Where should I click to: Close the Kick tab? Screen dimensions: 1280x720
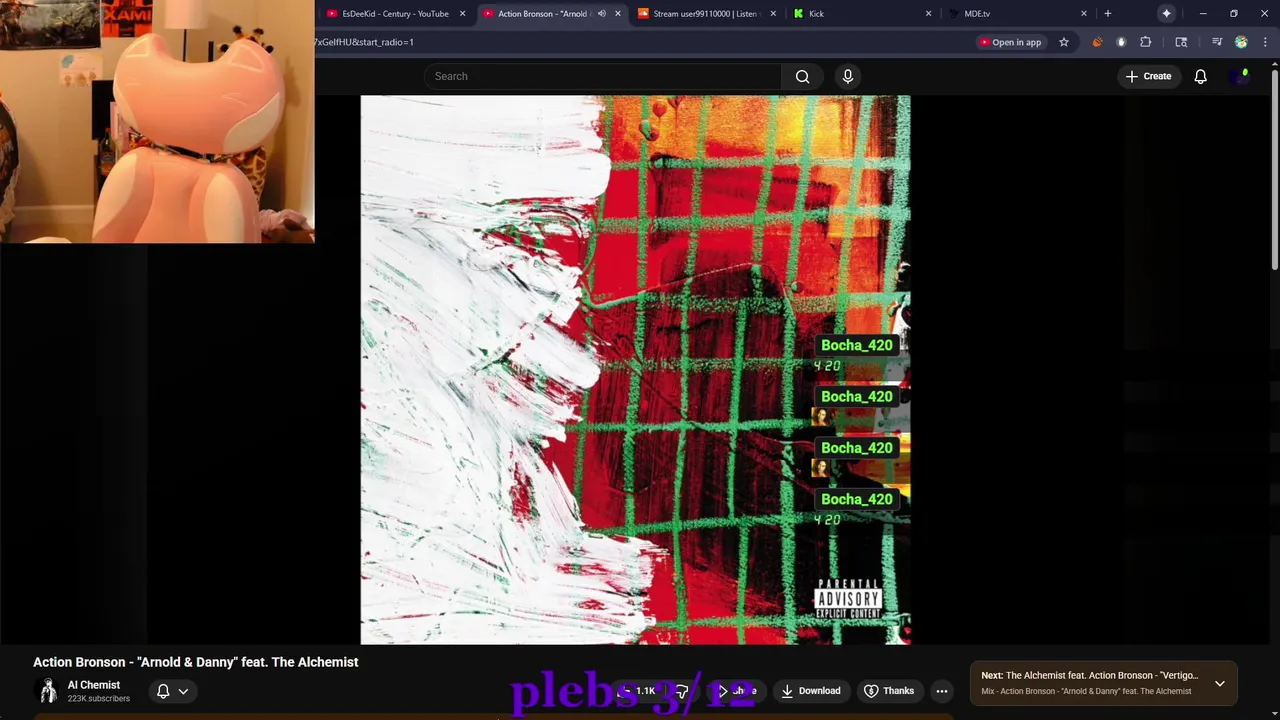(x=928, y=13)
